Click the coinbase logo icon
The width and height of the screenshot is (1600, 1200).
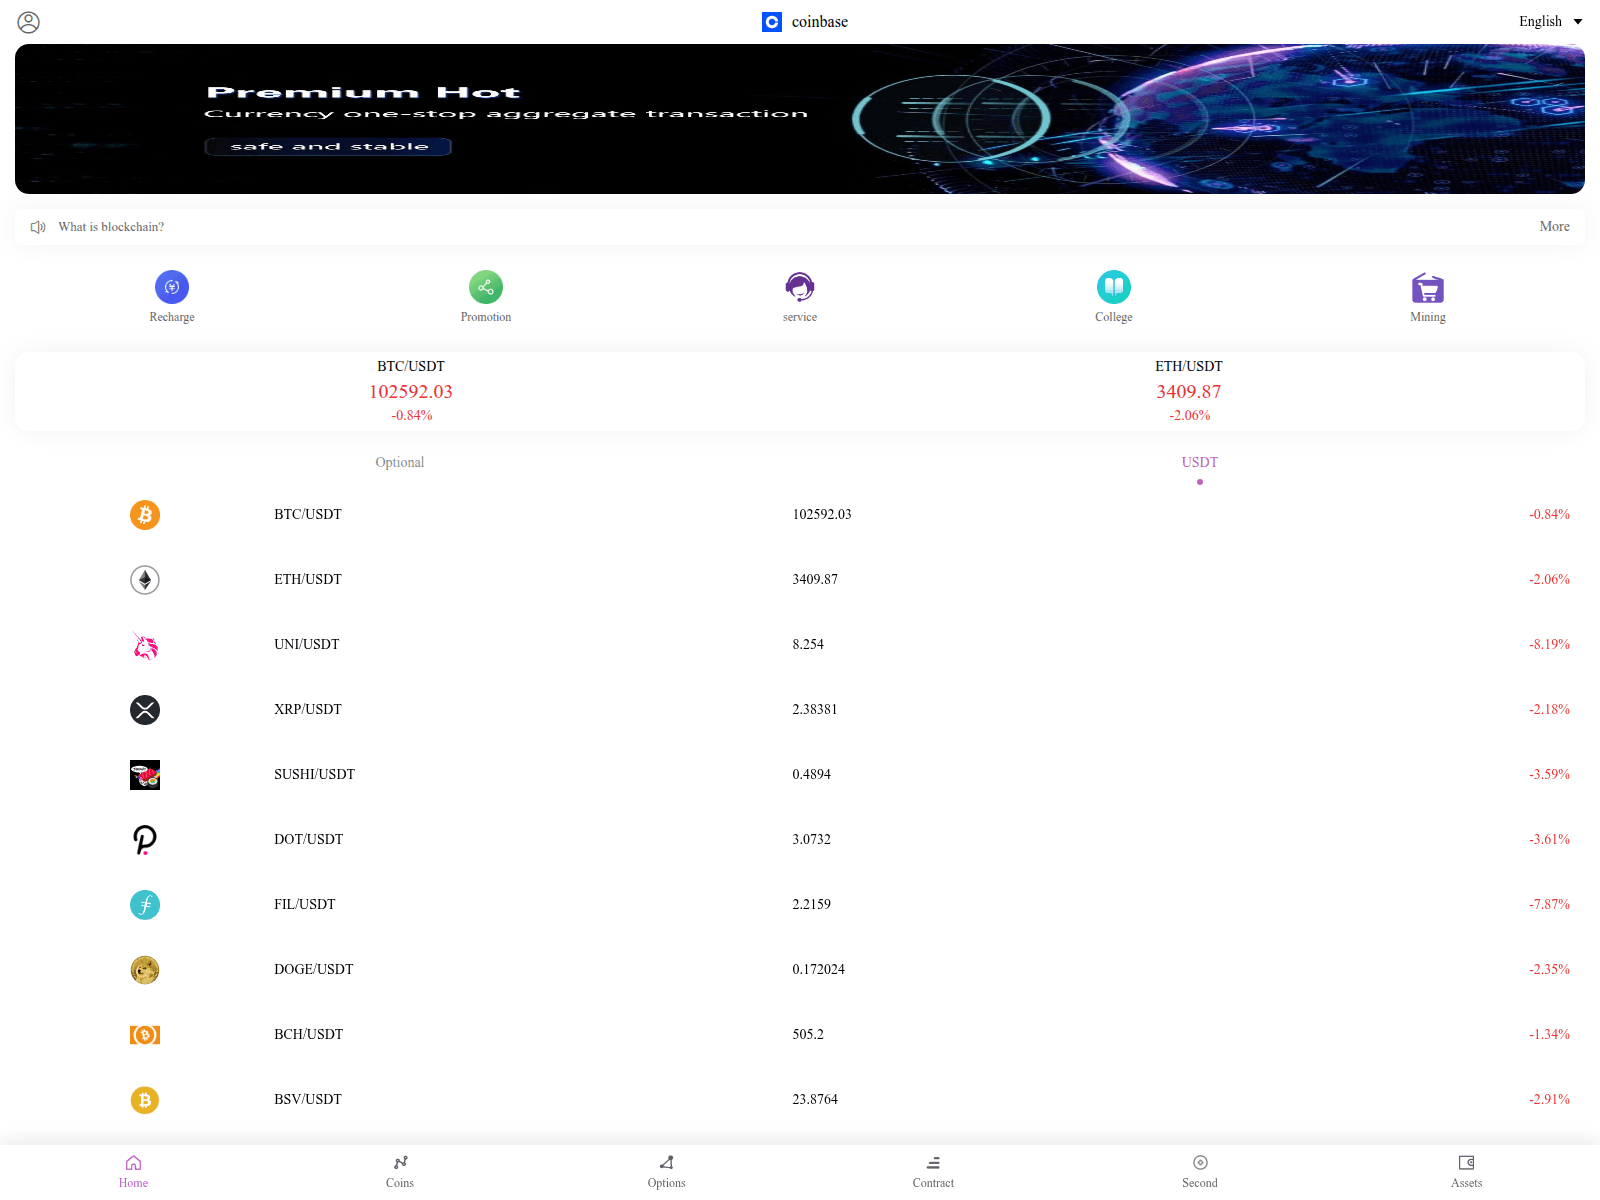(772, 22)
